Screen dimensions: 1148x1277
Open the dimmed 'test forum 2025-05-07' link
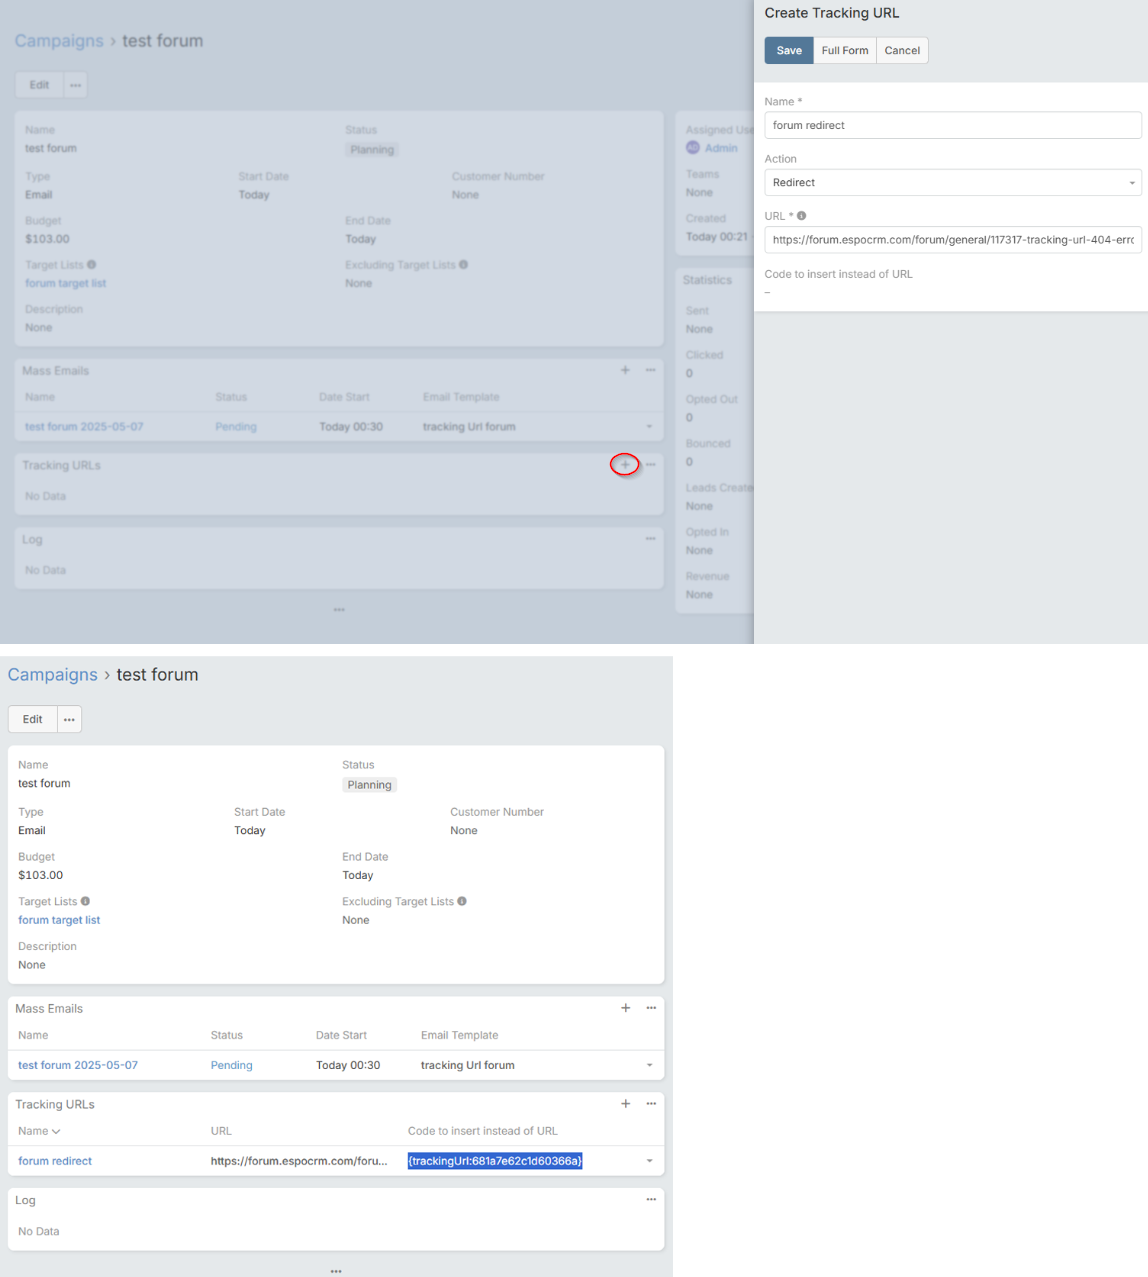84,427
